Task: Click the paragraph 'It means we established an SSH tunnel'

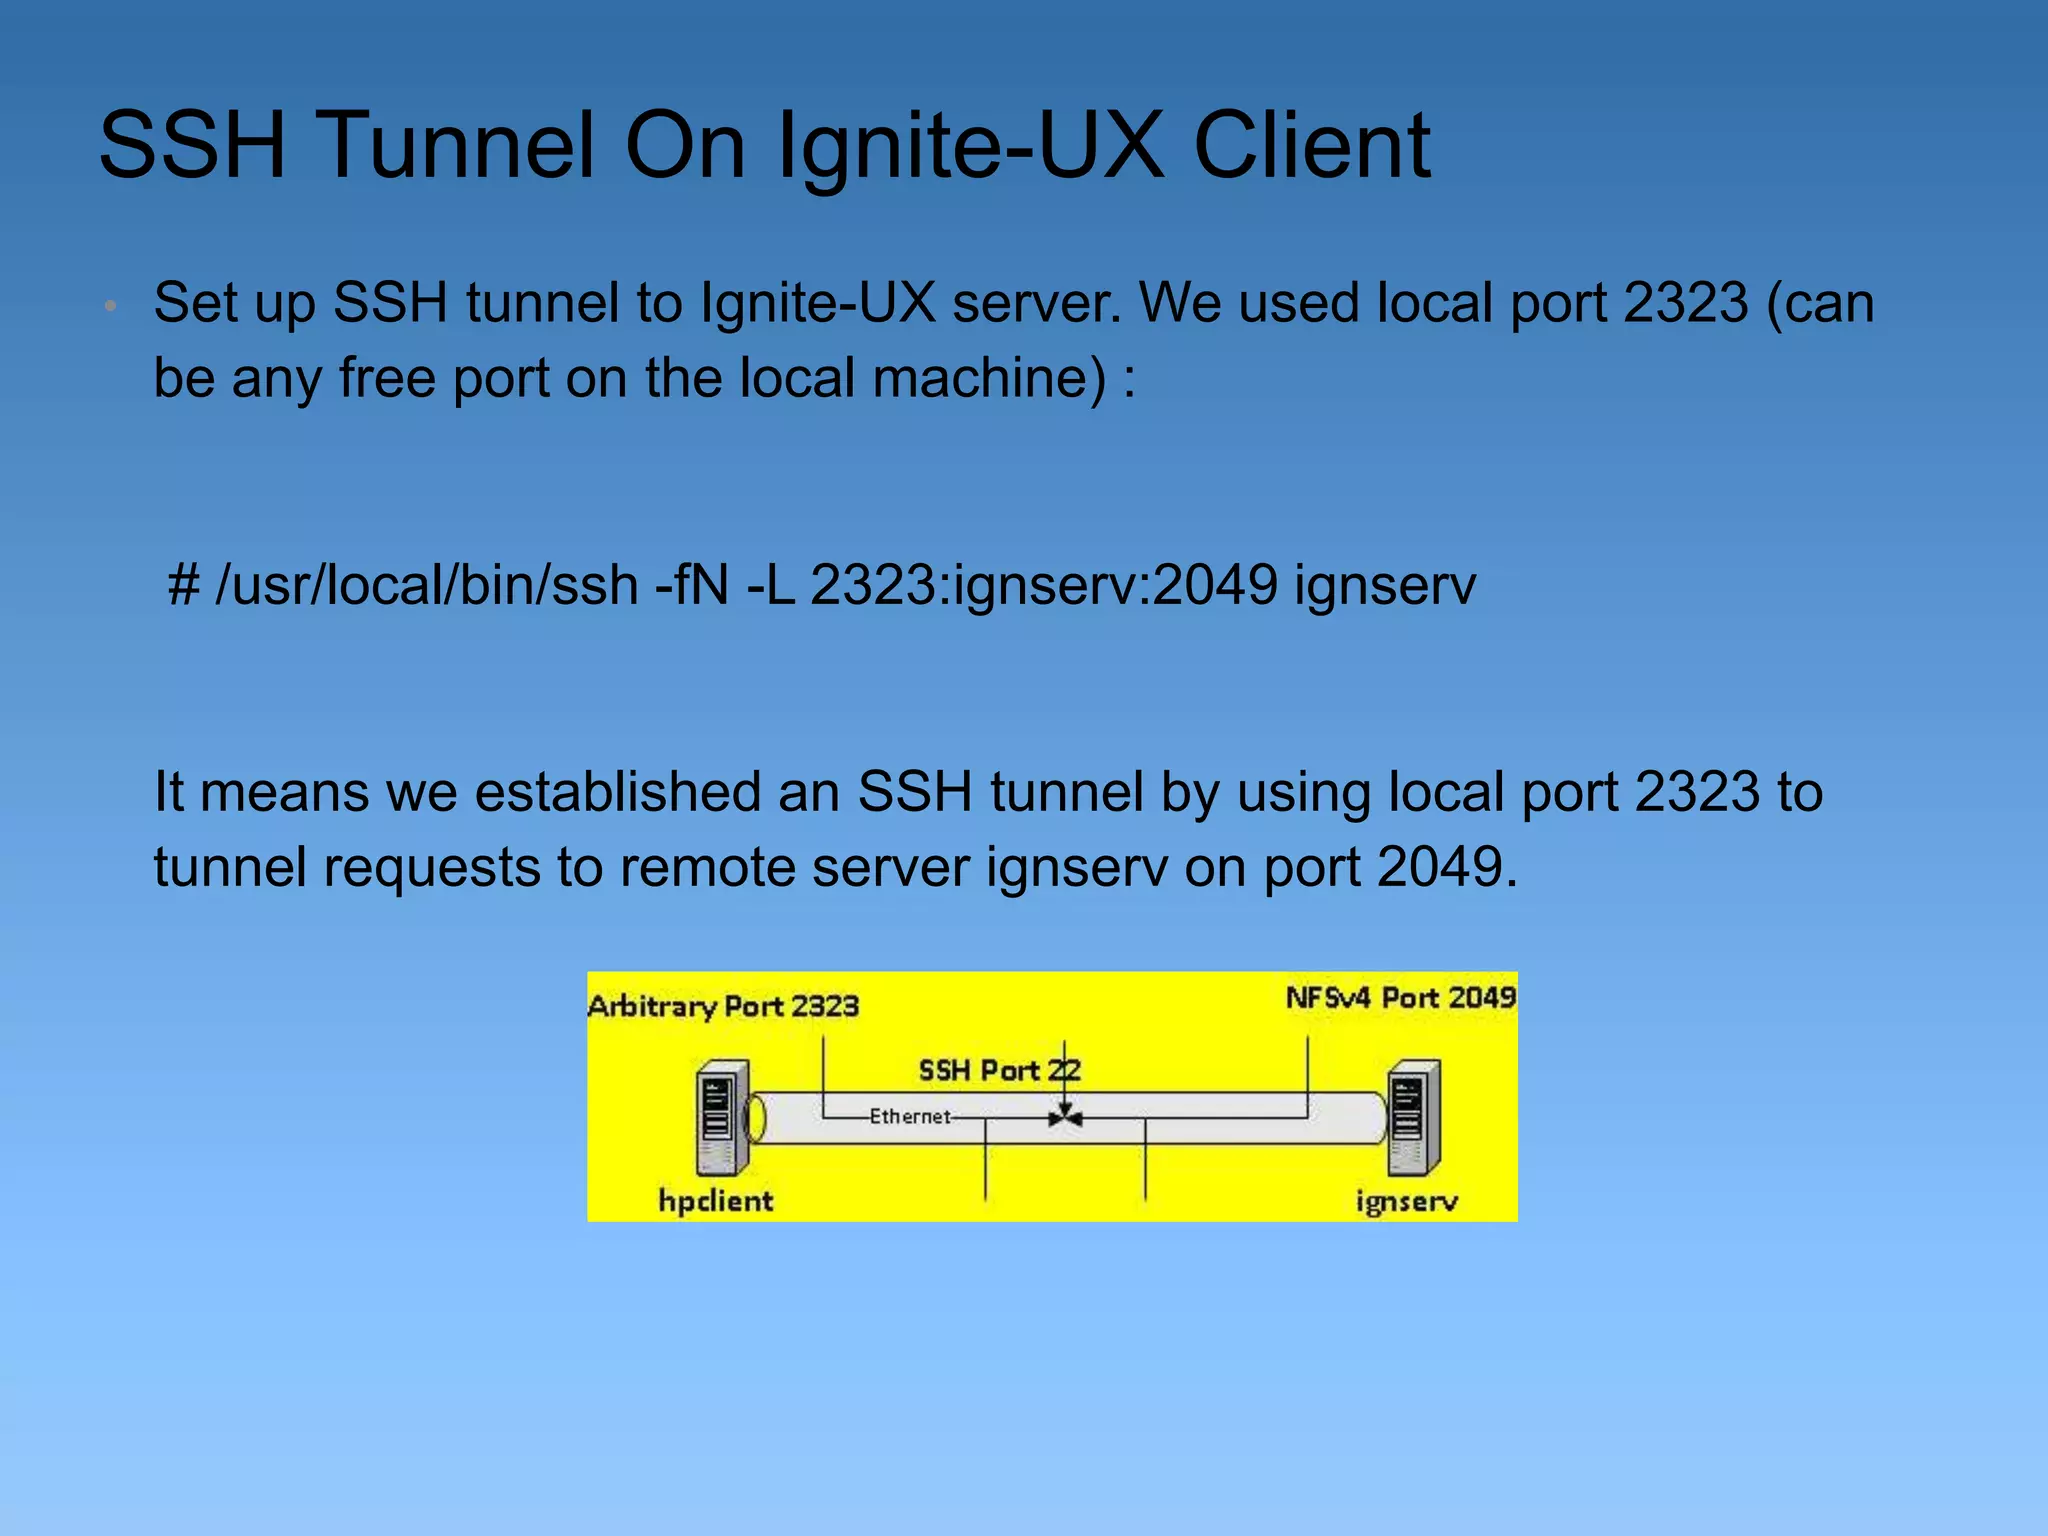Action: (989, 829)
